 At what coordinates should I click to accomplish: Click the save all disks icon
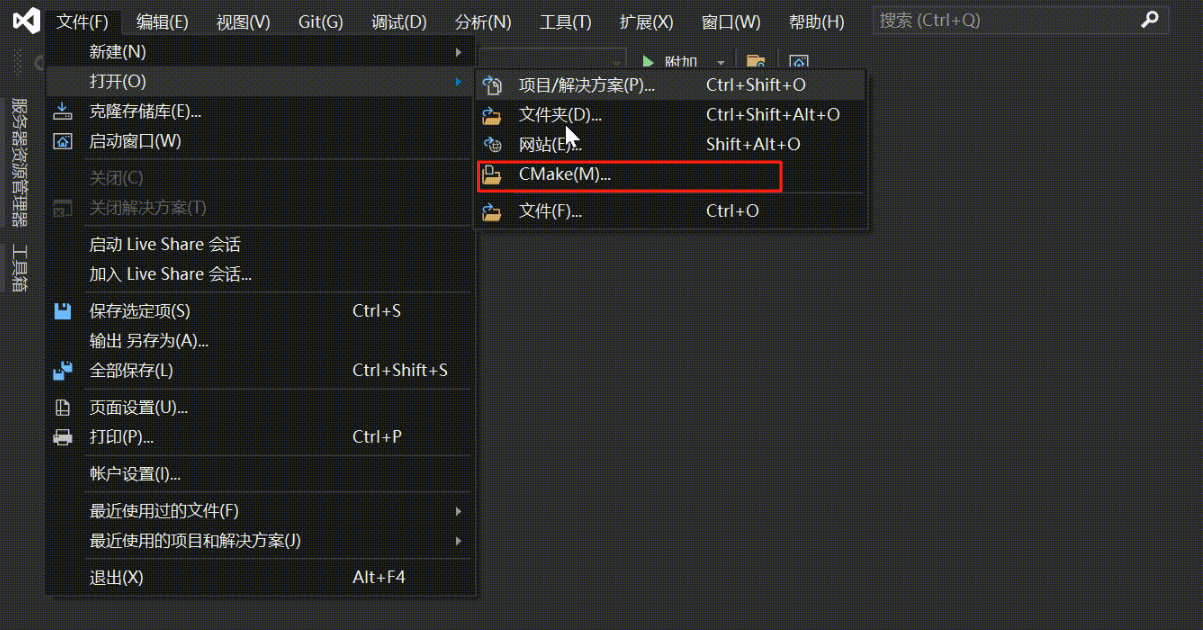(63, 370)
